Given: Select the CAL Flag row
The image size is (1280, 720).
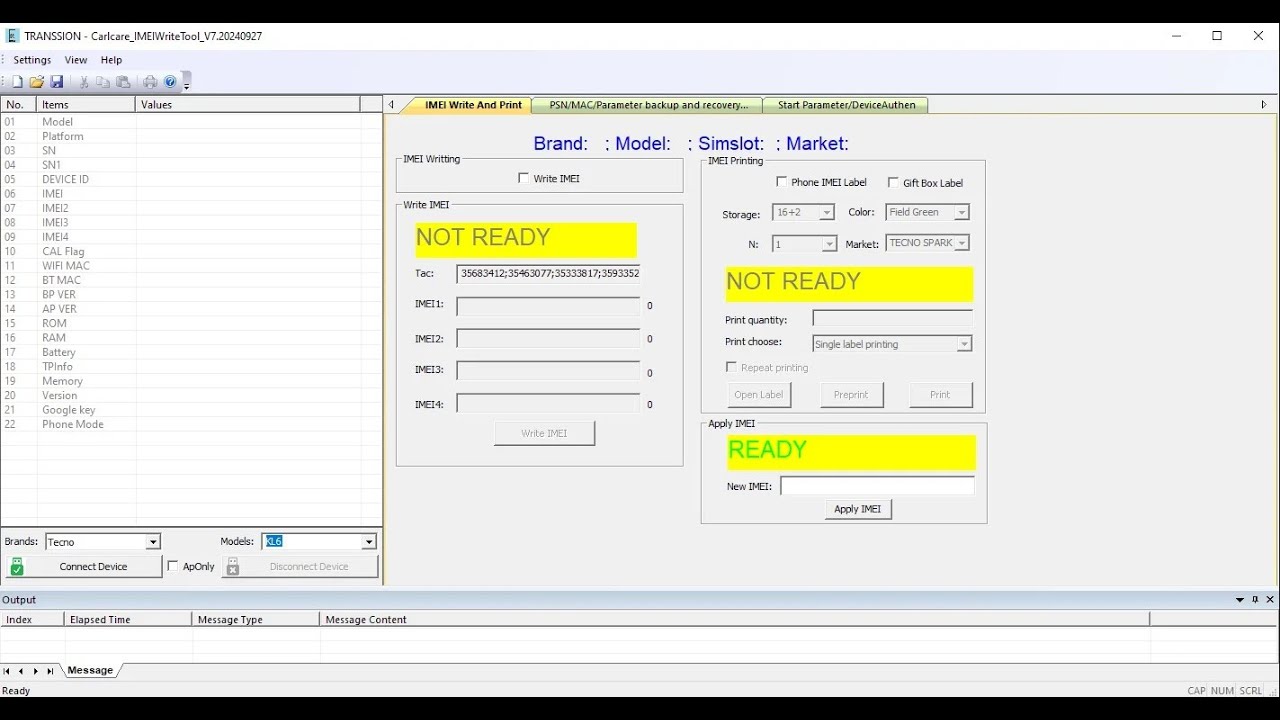Looking at the screenshot, I should point(190,251).
